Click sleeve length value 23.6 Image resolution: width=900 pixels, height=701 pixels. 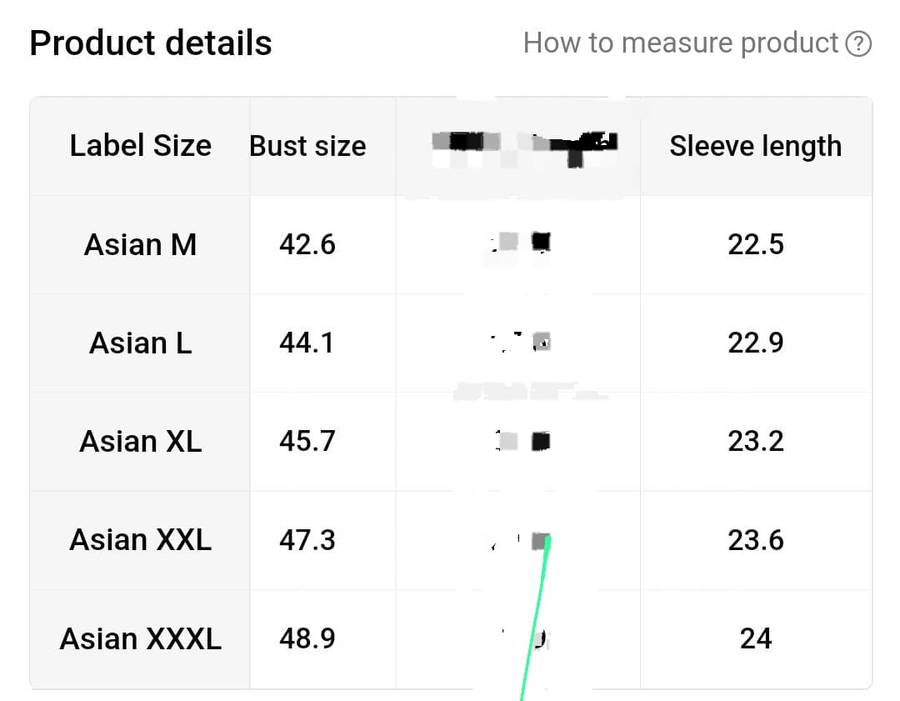[755, 540]
